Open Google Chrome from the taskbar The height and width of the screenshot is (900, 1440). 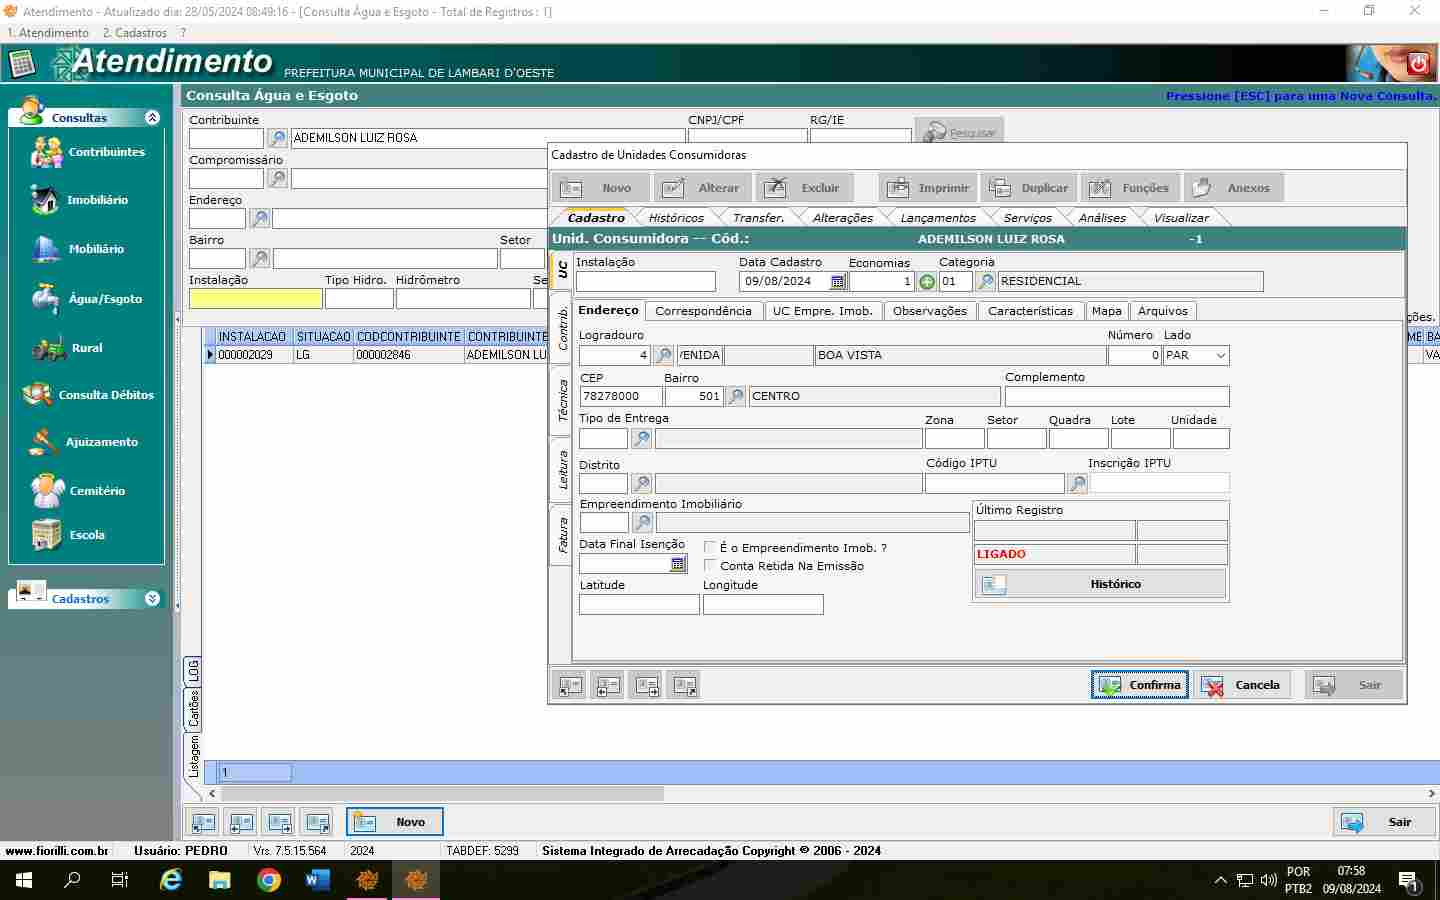[x=269, y=880]
